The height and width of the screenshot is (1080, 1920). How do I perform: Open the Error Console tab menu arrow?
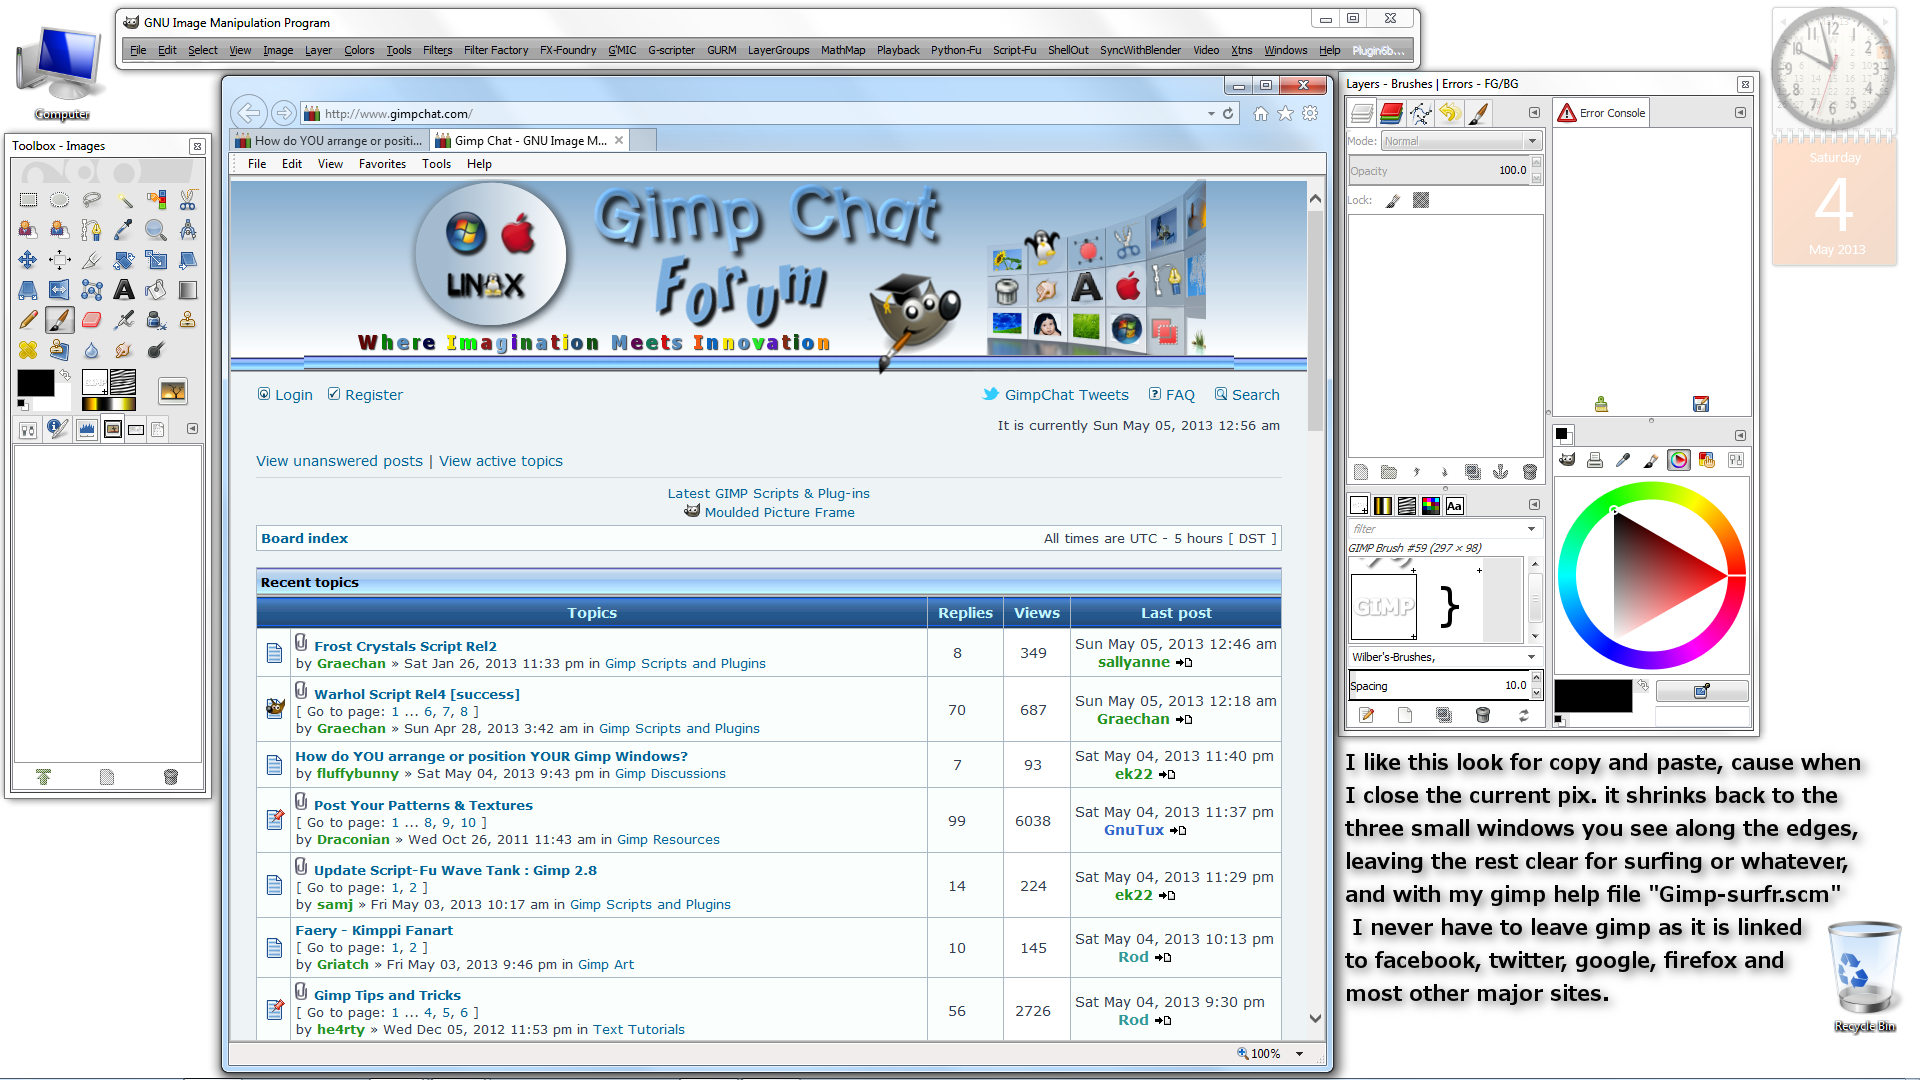point(1740,113)
